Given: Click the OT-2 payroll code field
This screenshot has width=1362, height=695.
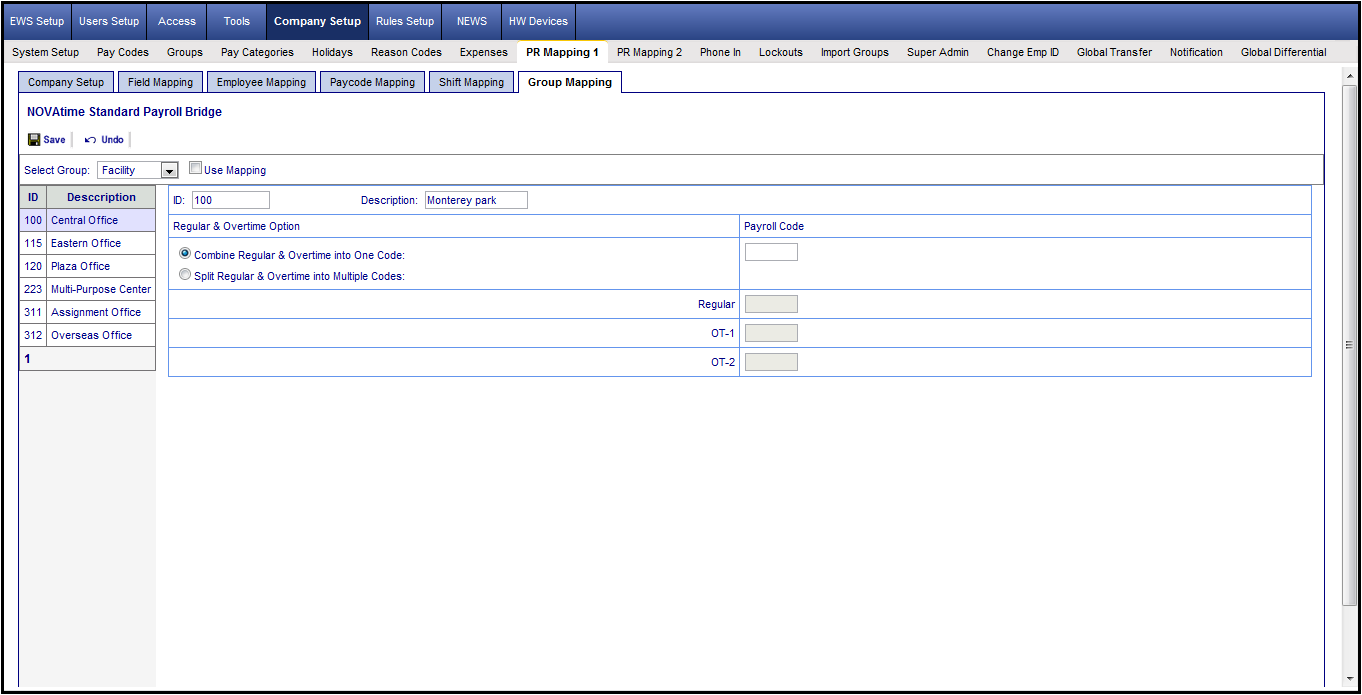Looking at the screenshot, I should pyautogui.click(x=772, y=362).
